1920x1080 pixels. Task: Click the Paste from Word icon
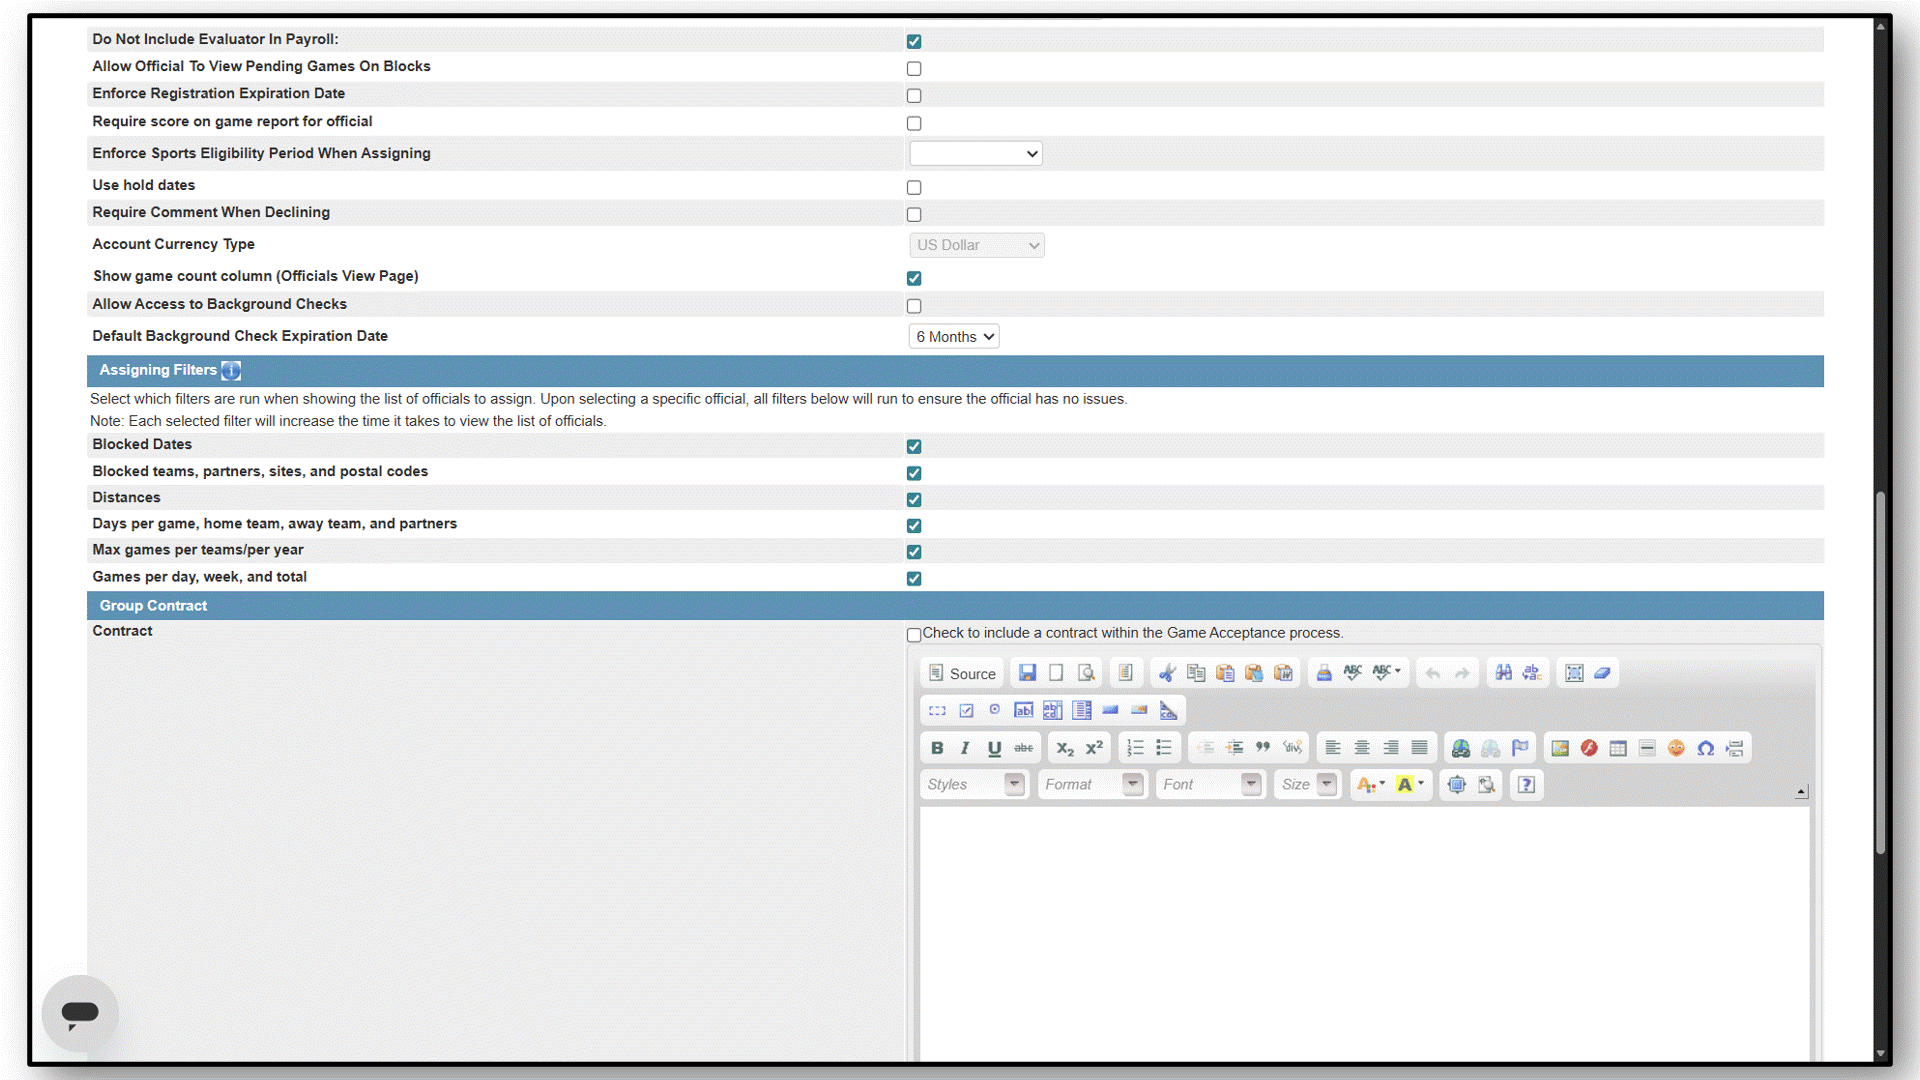point(1283,673)
